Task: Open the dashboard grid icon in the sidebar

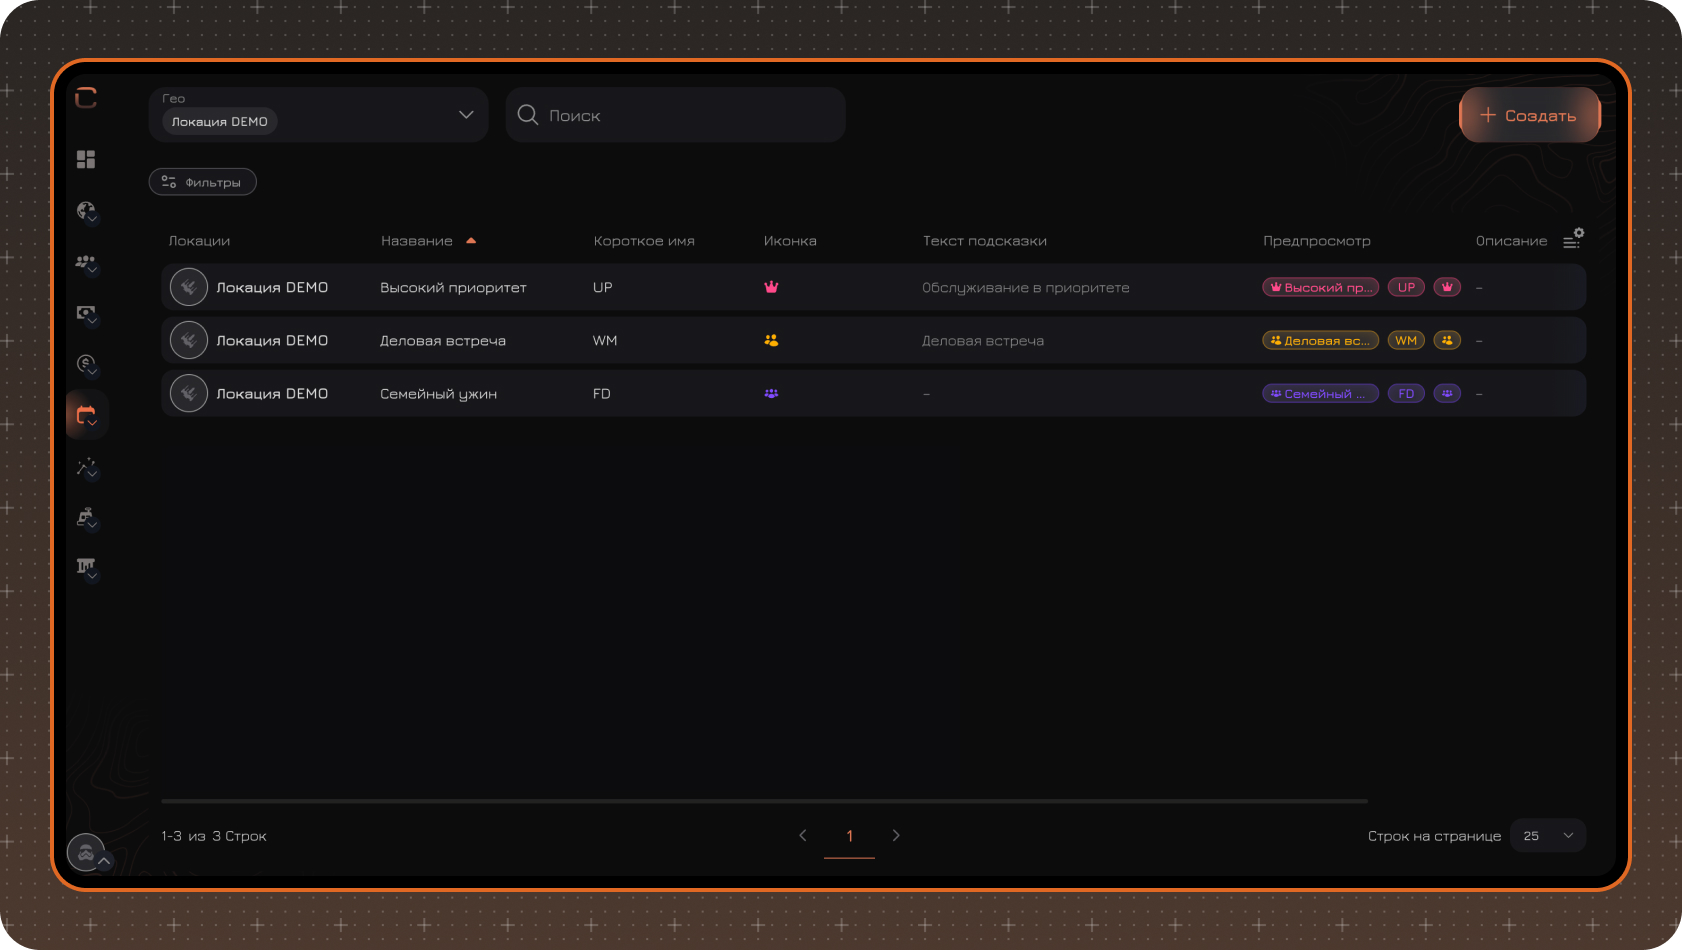Action: pyautogui.click(x=86, y=159)
